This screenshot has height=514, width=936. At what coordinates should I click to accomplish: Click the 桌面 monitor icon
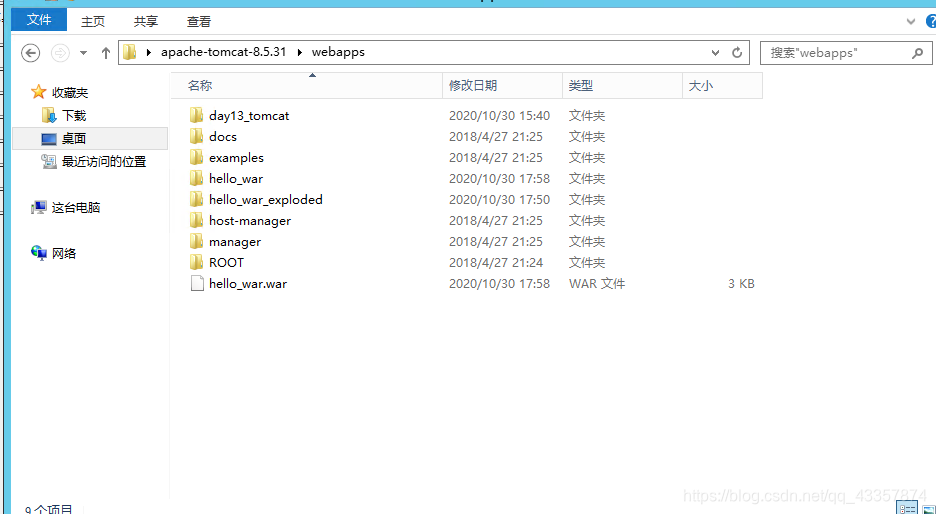pos(49,139)
